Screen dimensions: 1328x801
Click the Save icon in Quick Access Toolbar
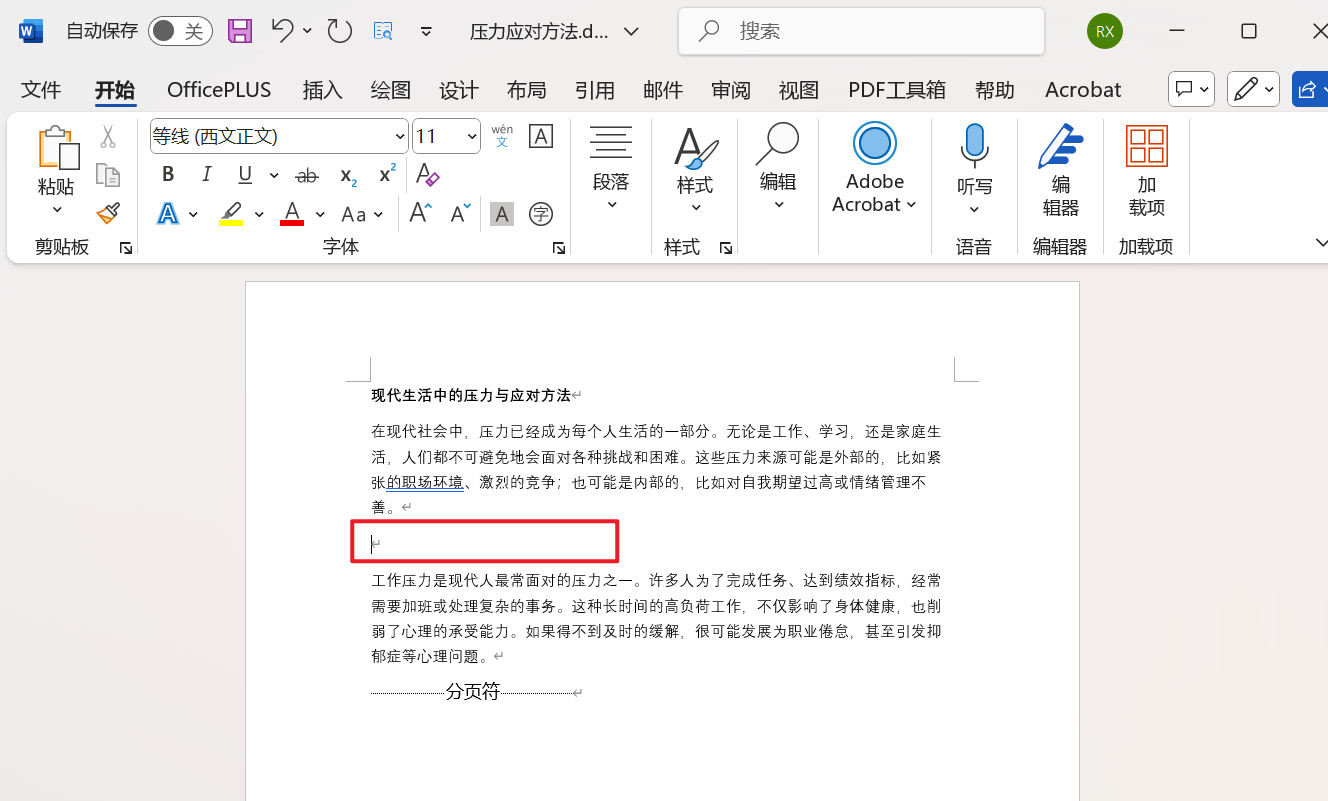tap(239, 30)
